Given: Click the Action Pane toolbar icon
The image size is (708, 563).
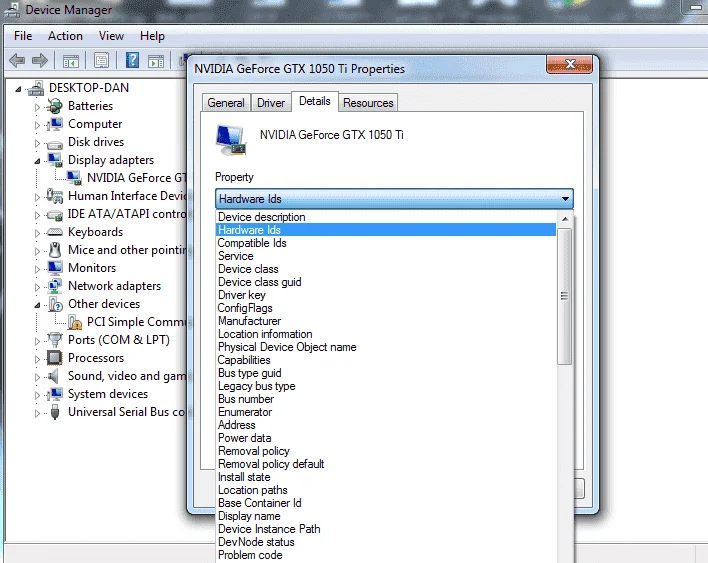Looking at the screenshot, I should pyautogui.click(x=156, y=60).
